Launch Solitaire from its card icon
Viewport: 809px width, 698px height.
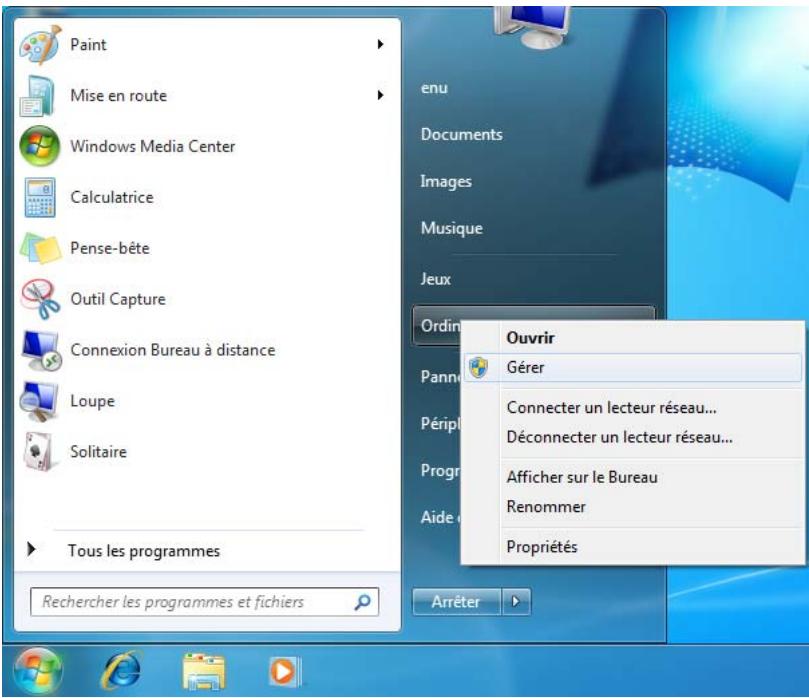[x=39, y=451]
